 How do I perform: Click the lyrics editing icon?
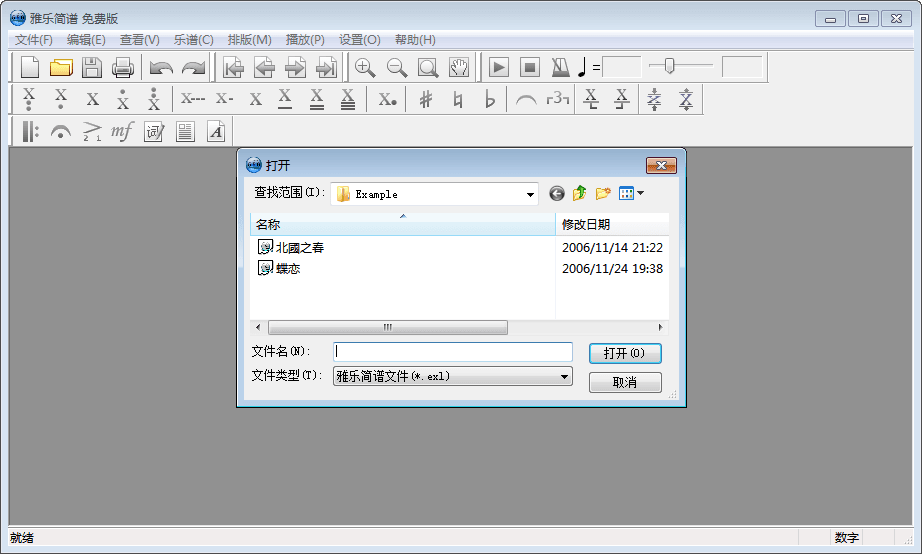point(154,132)
